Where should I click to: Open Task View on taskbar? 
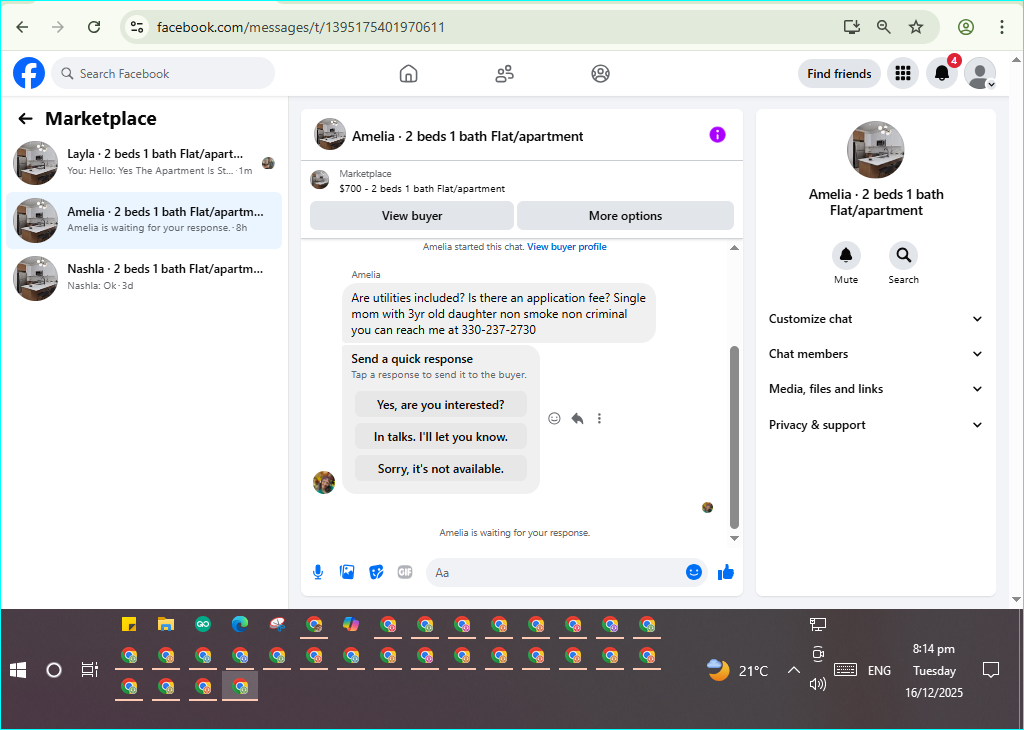(89, 670)
